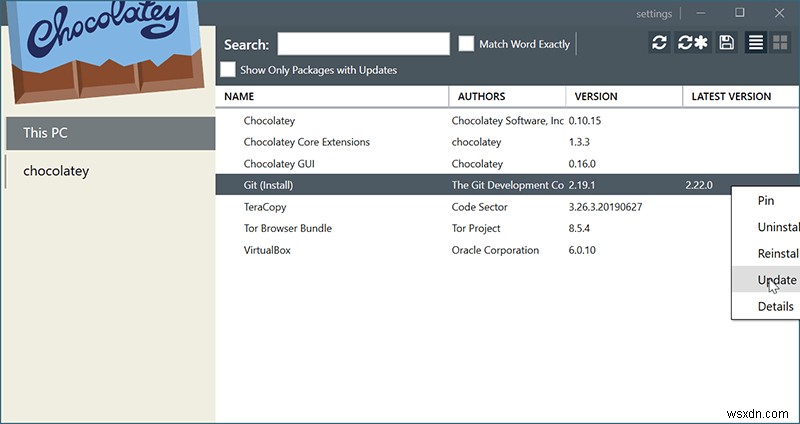Minimize the Chocolatey GUI window
Screen dimensions: 800x424
pyautogui.click(x=701, y=13)
